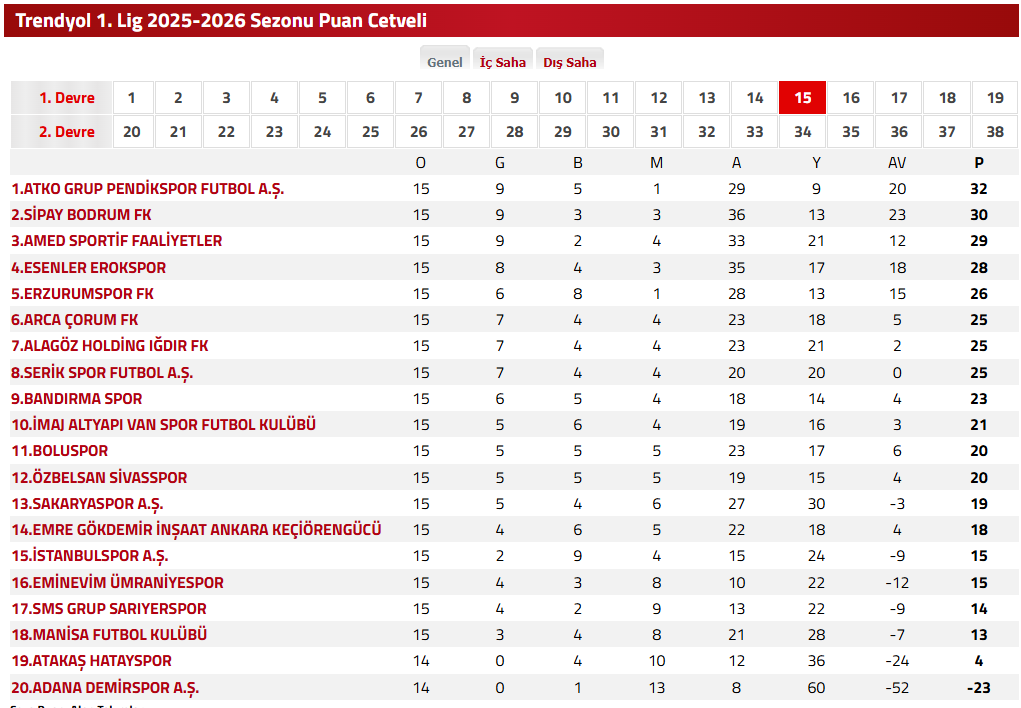Select match week 10
Viewport: 1021px width, 708px height.
click(563, 98)
